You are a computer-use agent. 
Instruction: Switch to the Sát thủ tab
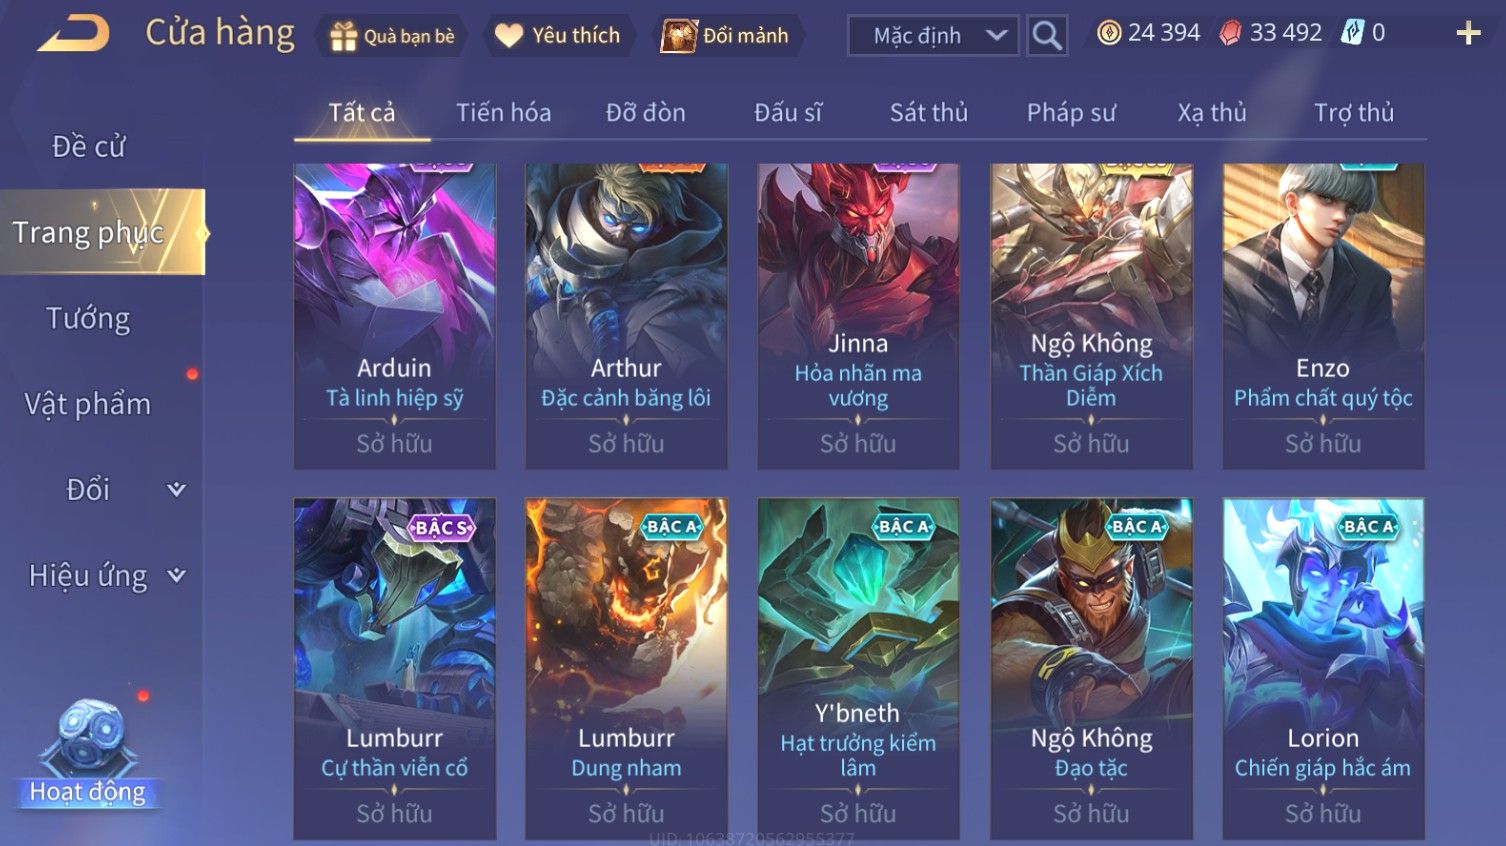(929, 113)
